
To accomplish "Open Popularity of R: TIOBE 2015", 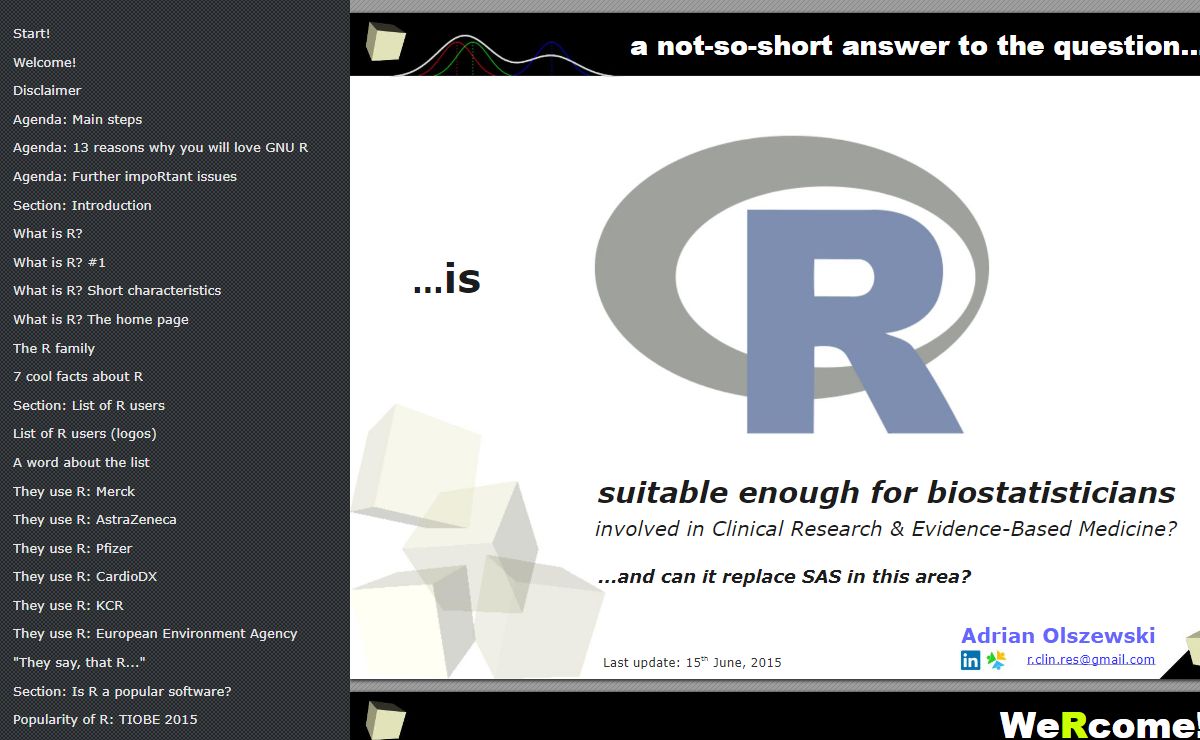I will tap(105, 719).
